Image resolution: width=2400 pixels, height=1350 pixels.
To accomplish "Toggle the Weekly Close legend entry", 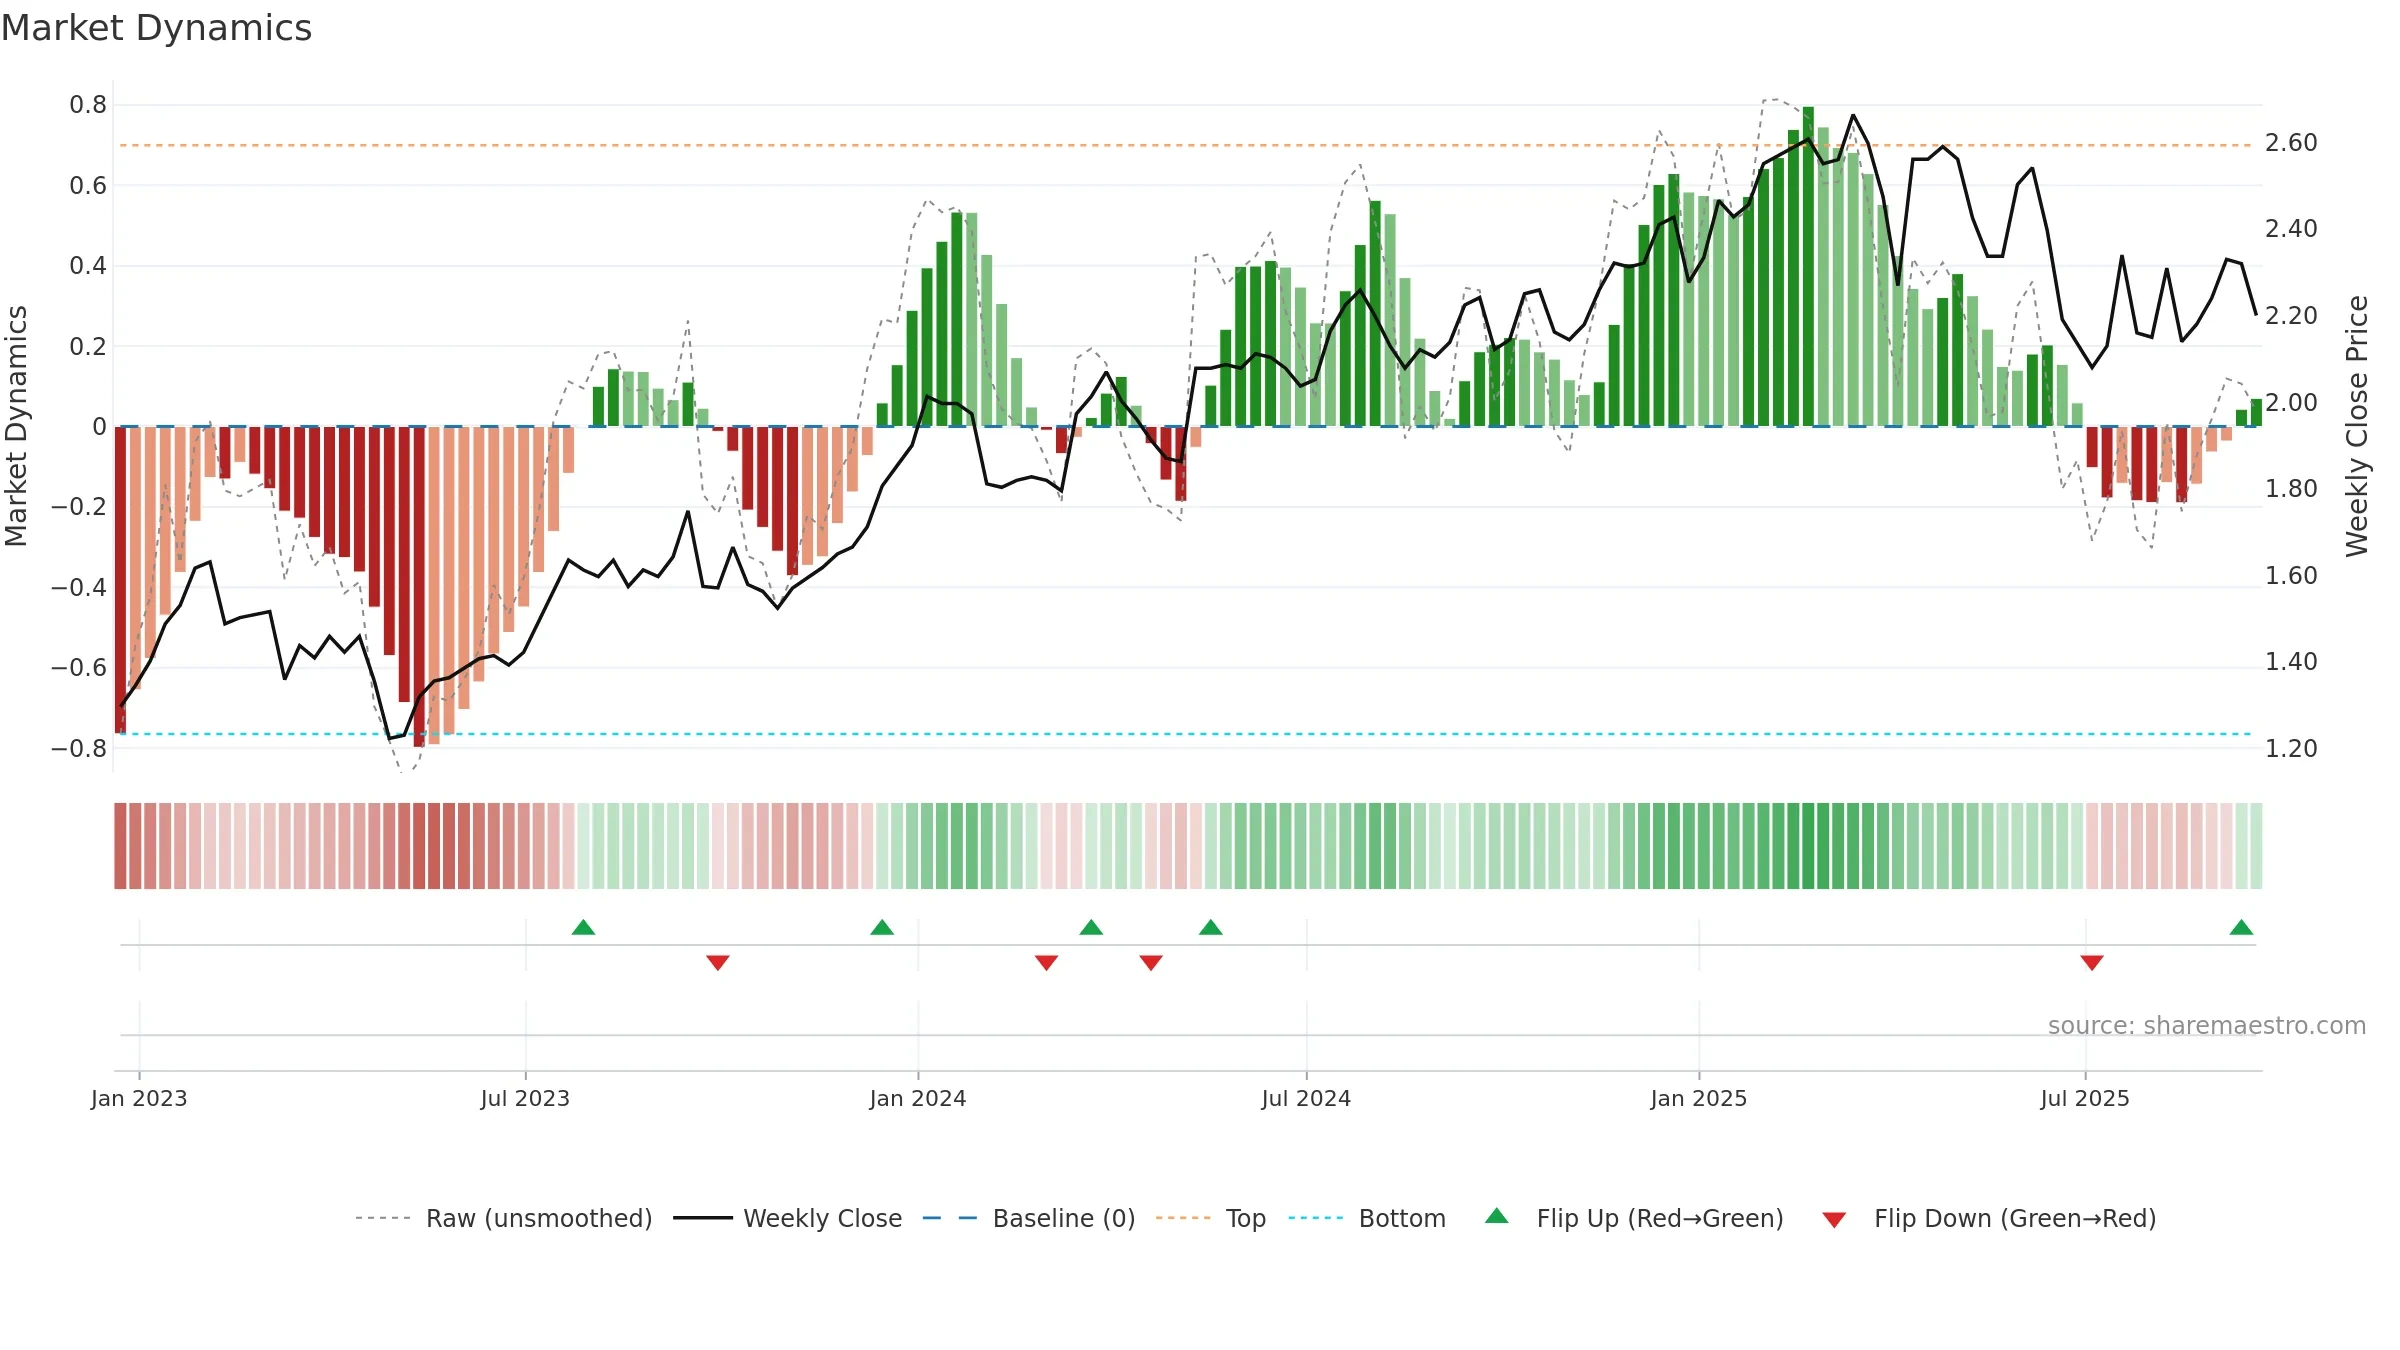I will (787, 1218).
